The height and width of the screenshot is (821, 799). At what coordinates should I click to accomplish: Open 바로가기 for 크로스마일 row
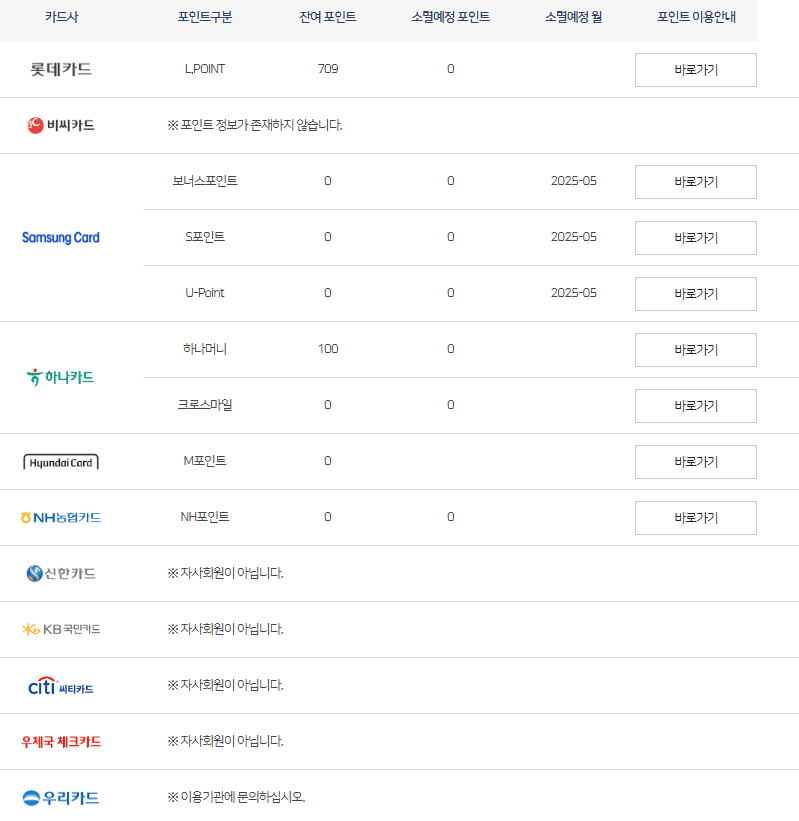(695, 406)
